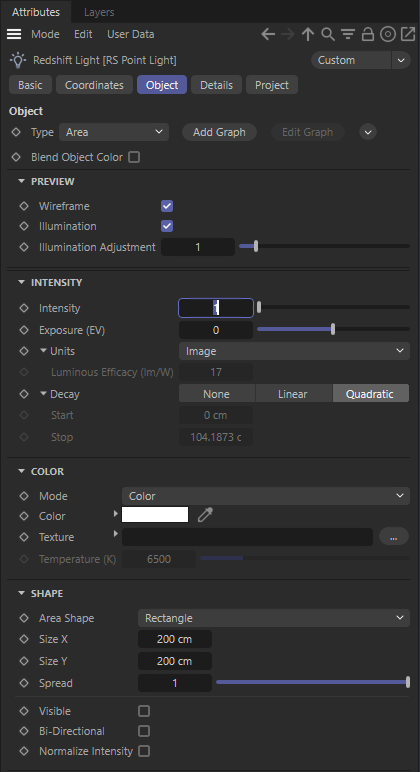Click the up arrow navigation icon
Image resolution: width=420 pixels, height=772 pixels.
coord(308,34)
